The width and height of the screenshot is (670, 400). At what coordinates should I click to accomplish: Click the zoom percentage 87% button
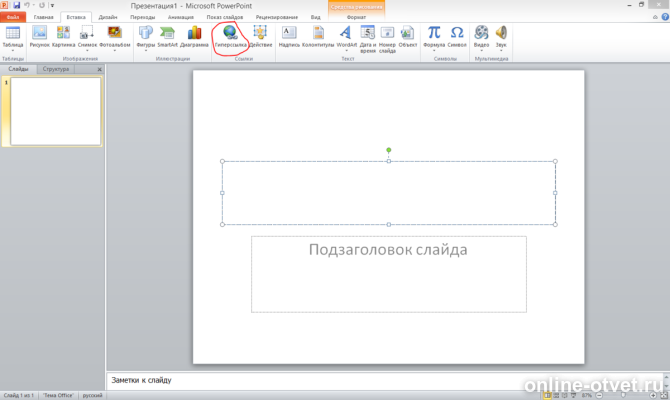coord(587,395)
